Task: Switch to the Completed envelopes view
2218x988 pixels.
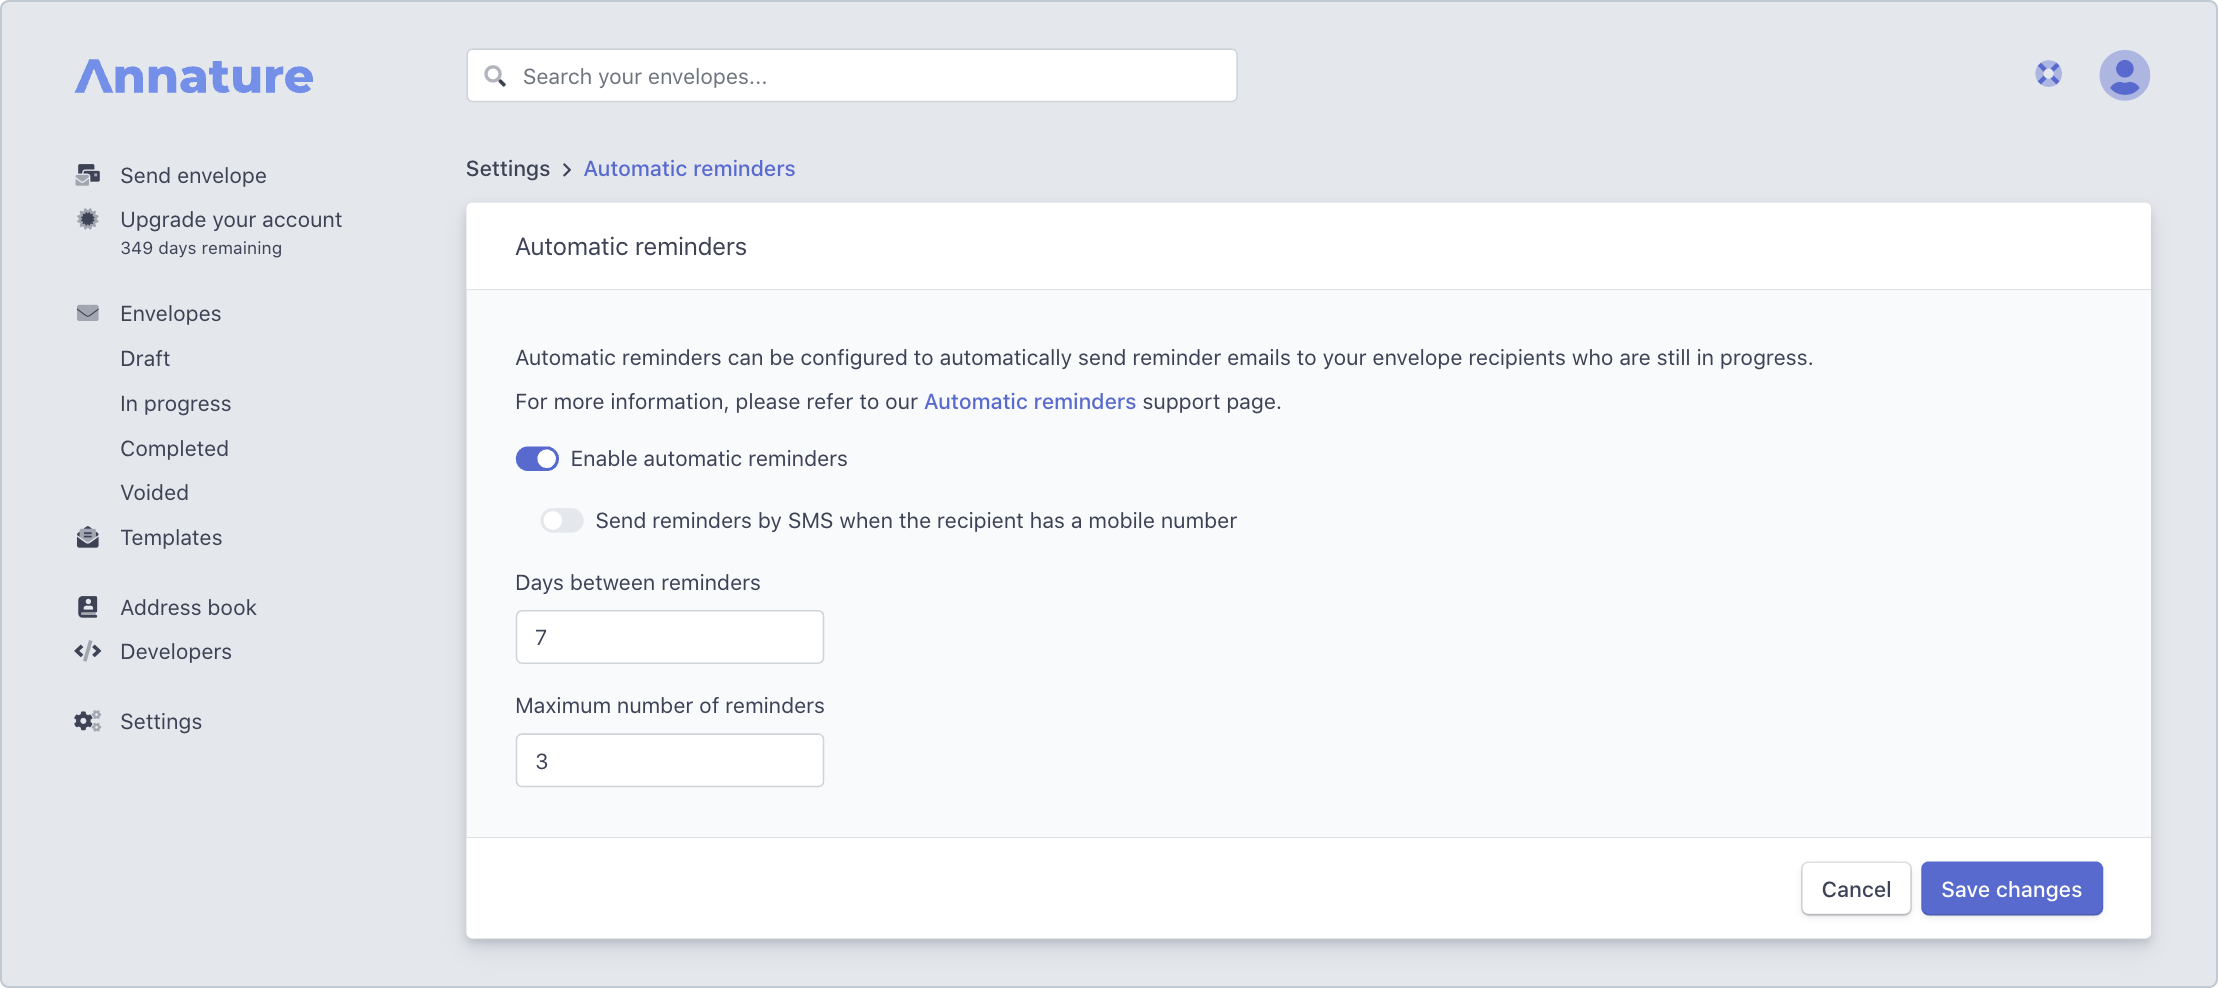Action: click(x=174, y=448)
